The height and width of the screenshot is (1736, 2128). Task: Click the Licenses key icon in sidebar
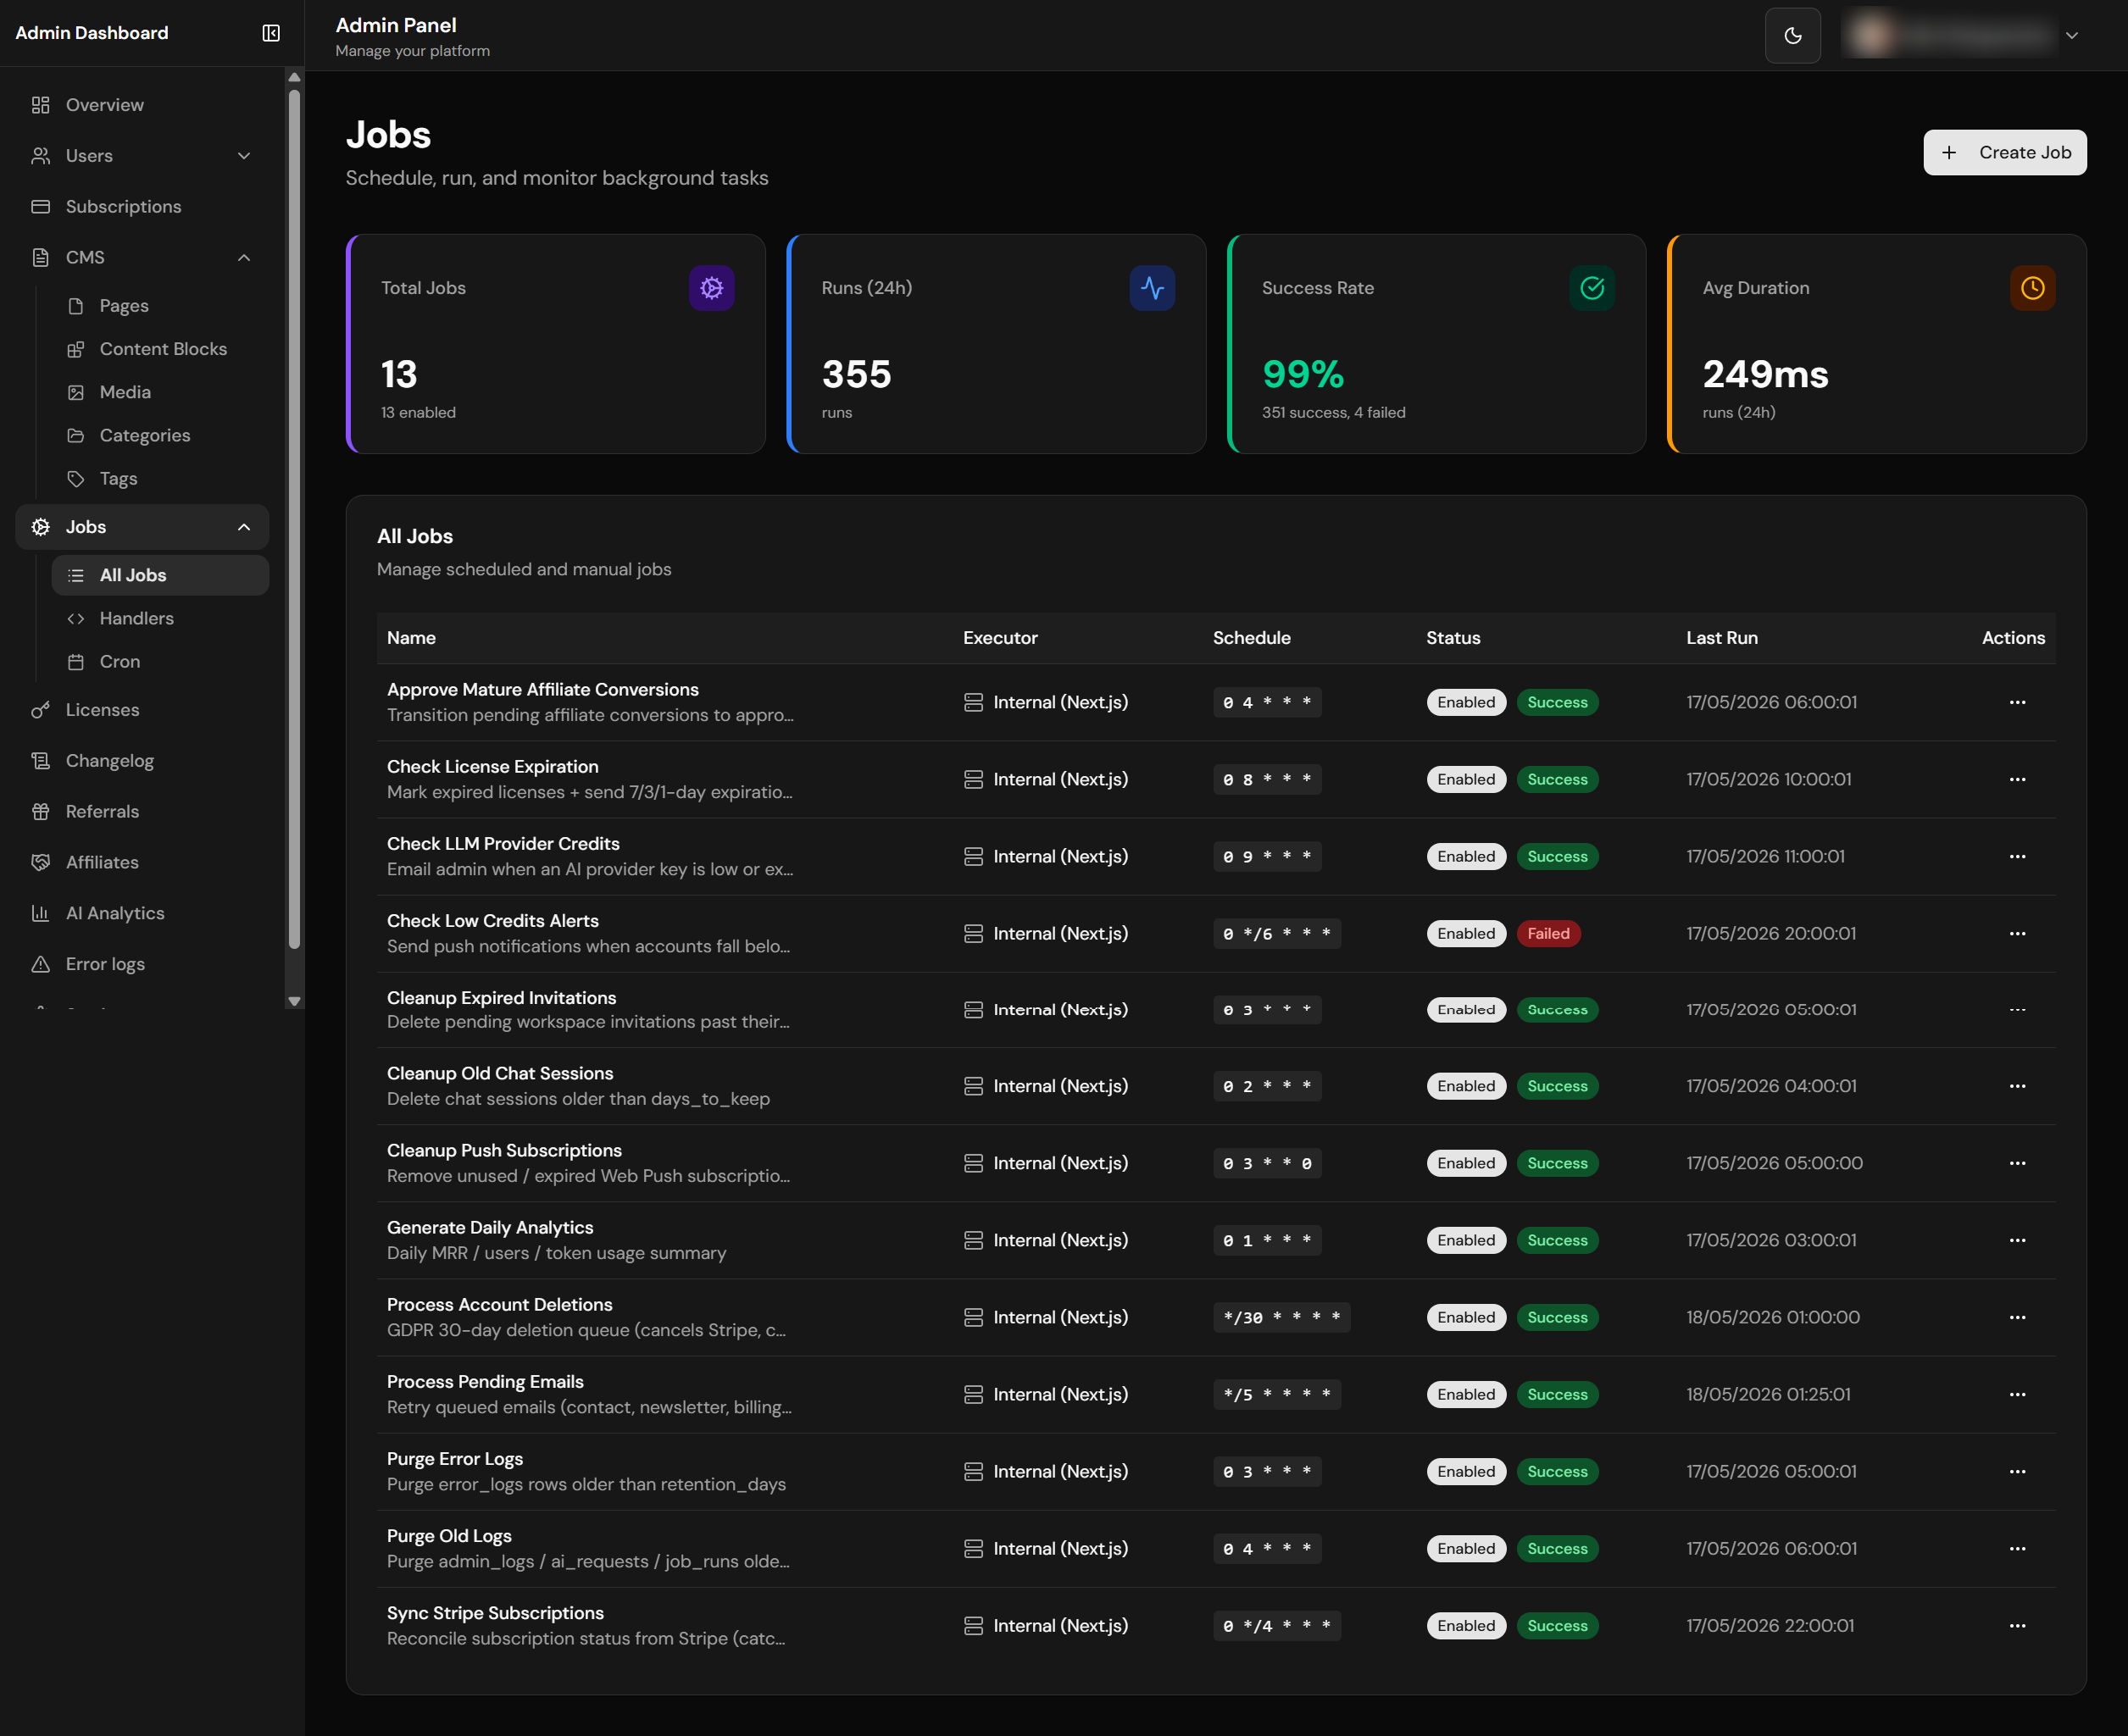point(40,710)
